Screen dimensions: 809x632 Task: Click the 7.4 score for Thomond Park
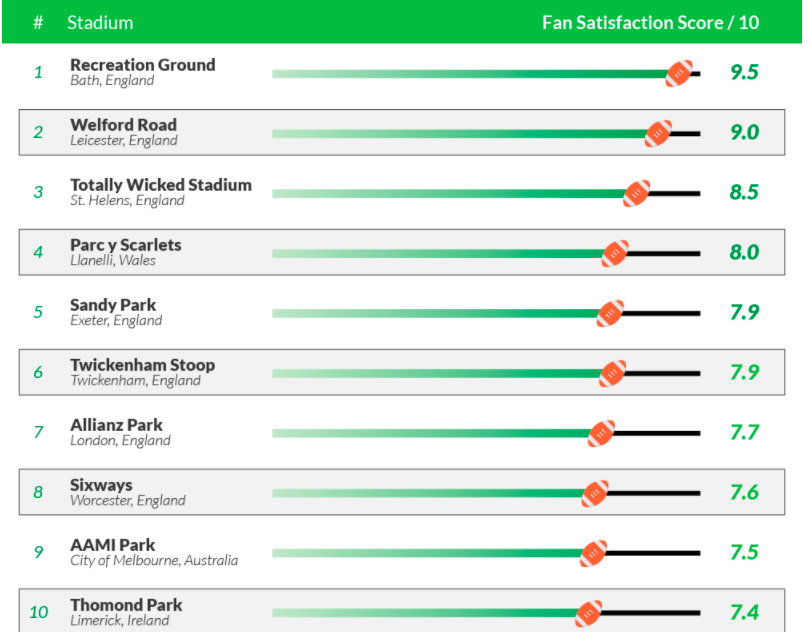click(745, 612)
